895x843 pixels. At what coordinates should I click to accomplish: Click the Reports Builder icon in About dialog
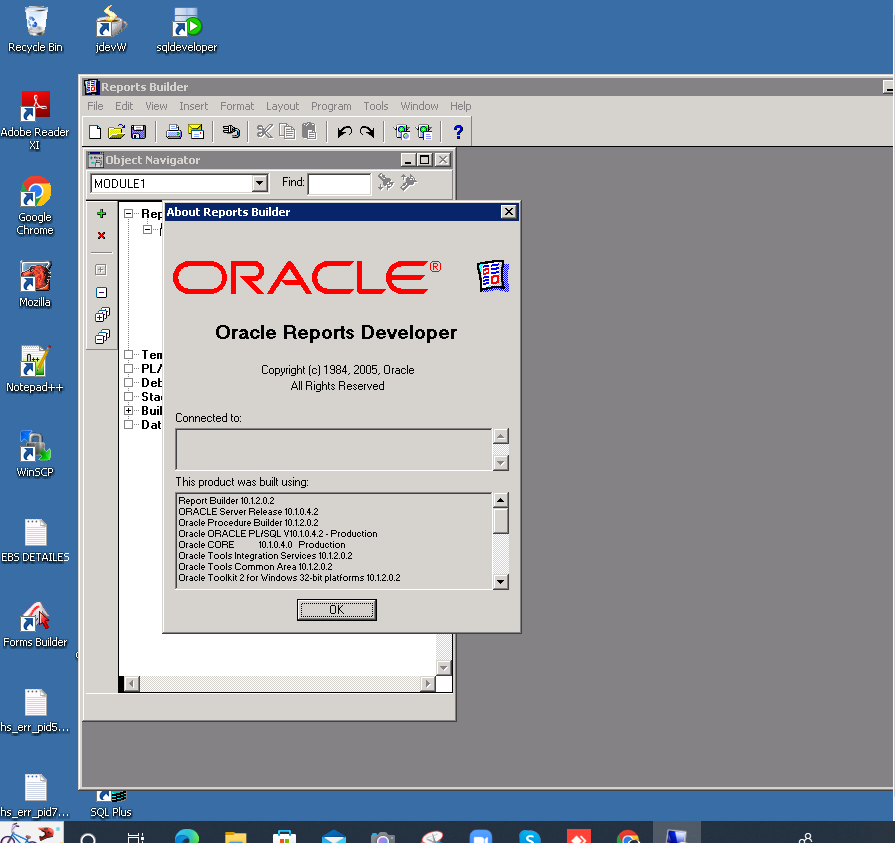493,276
